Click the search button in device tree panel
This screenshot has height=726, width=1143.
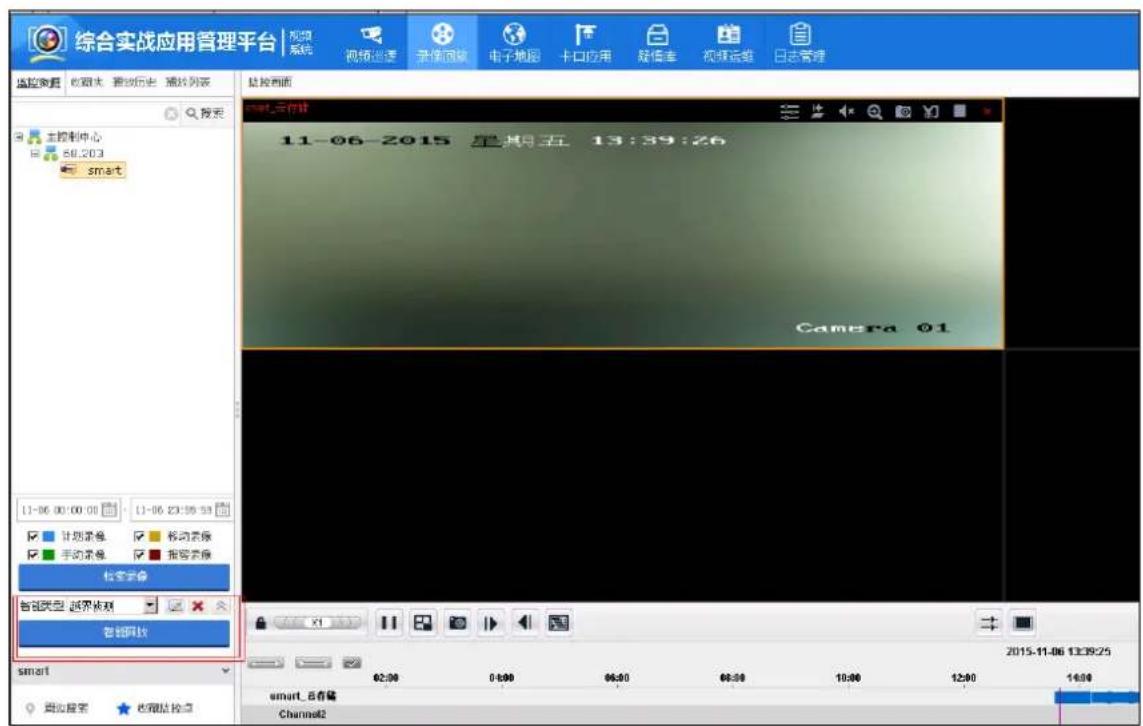206,114
